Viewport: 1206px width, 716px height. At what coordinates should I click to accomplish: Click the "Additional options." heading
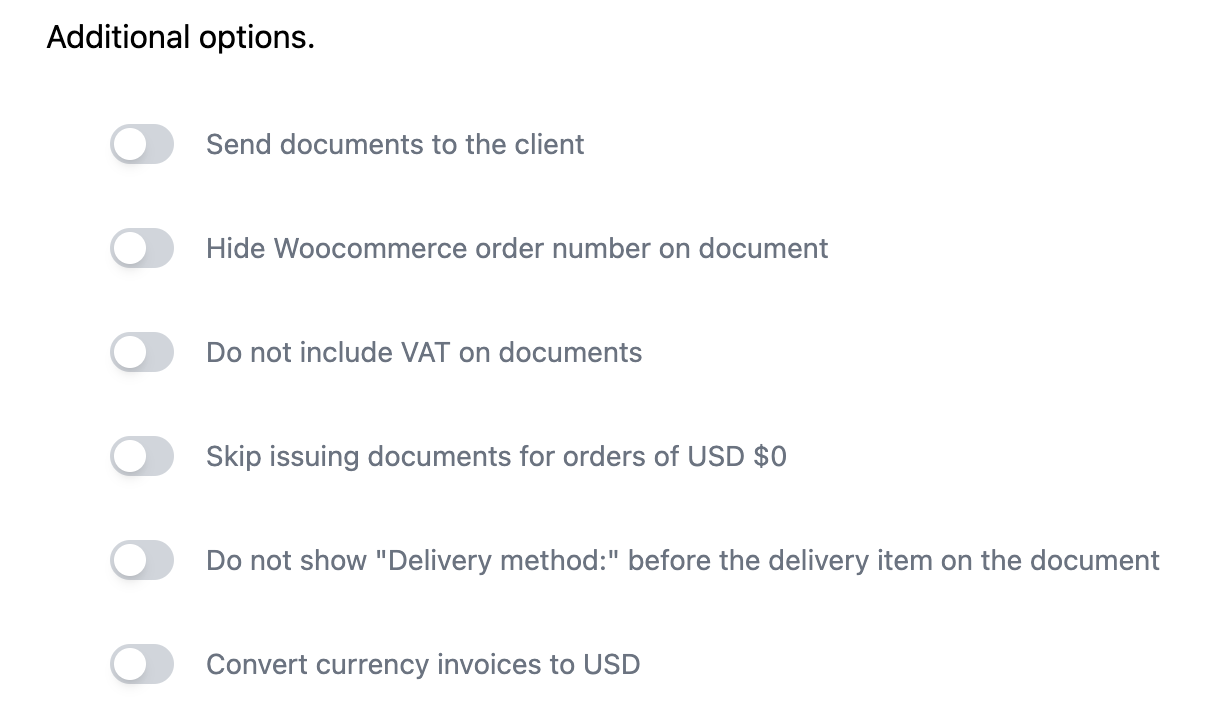(181, 38)
